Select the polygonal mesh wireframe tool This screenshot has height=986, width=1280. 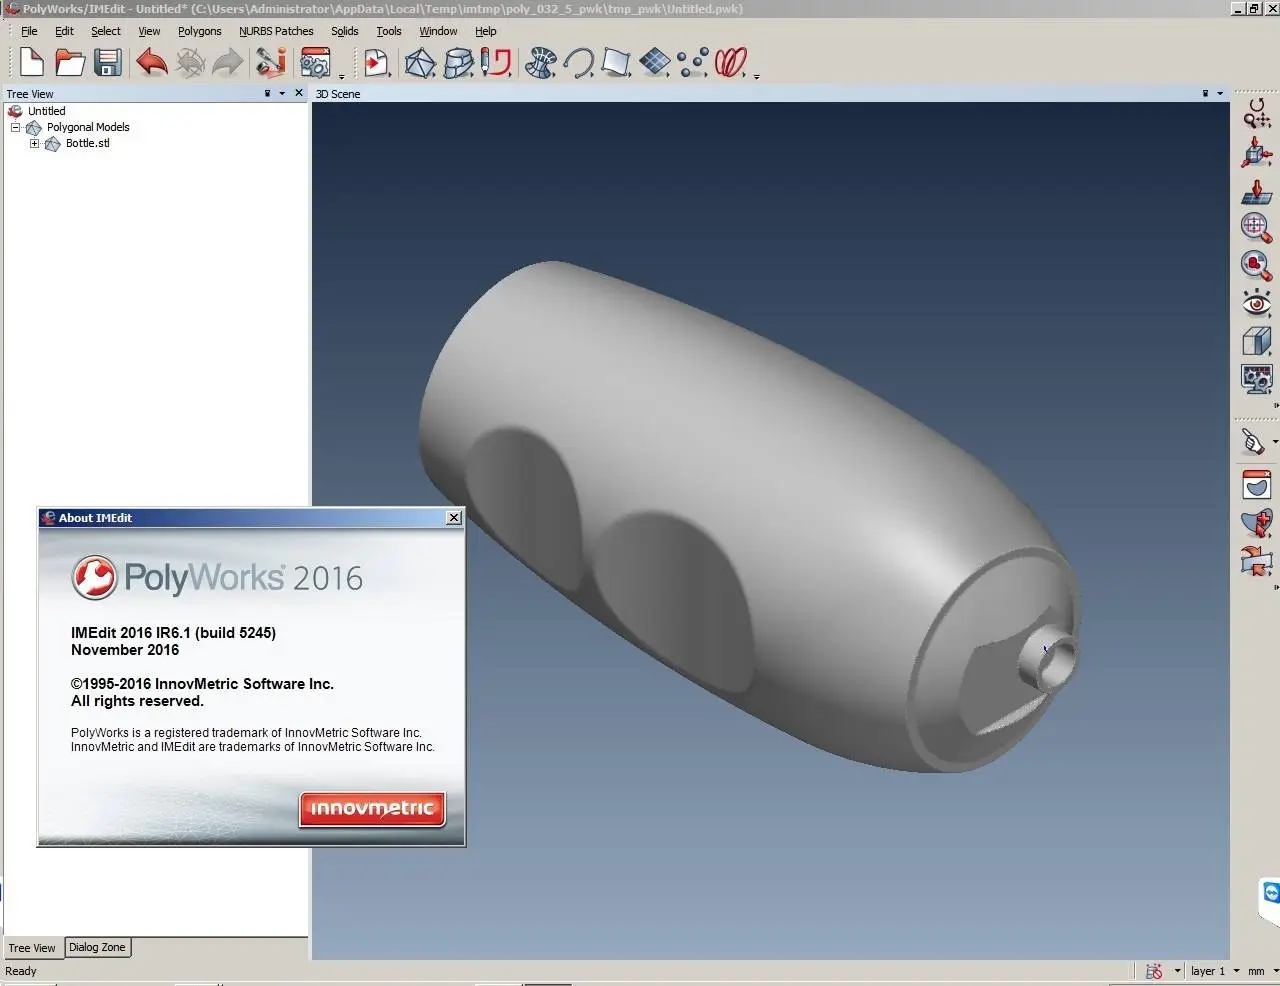[420, 63]
